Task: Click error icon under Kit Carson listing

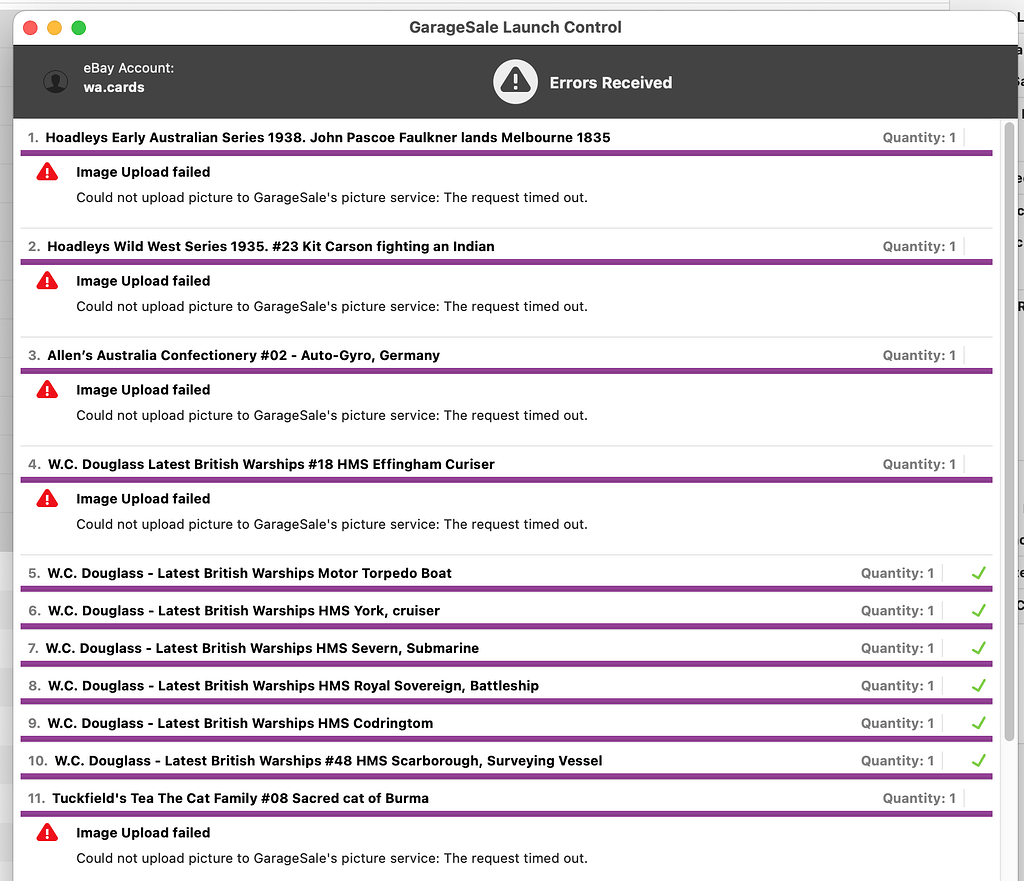Action: point(47,281)
